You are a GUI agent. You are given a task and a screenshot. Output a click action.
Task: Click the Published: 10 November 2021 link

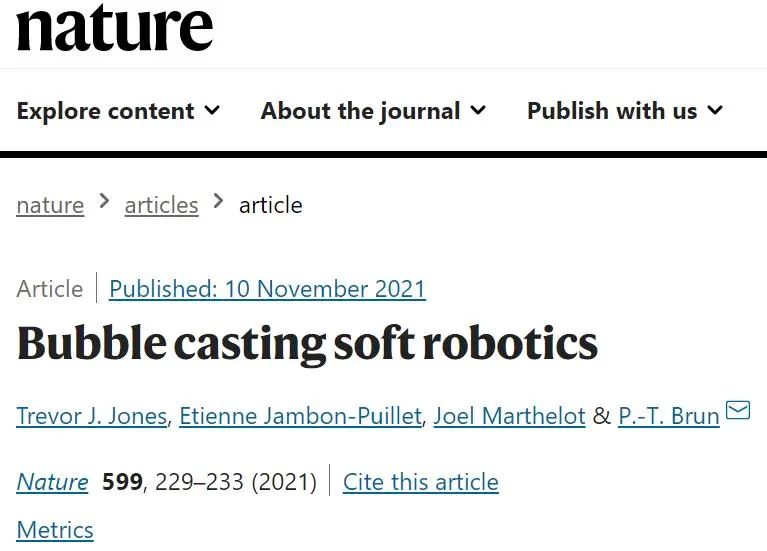pyautogui.click(x=268, y=289)
